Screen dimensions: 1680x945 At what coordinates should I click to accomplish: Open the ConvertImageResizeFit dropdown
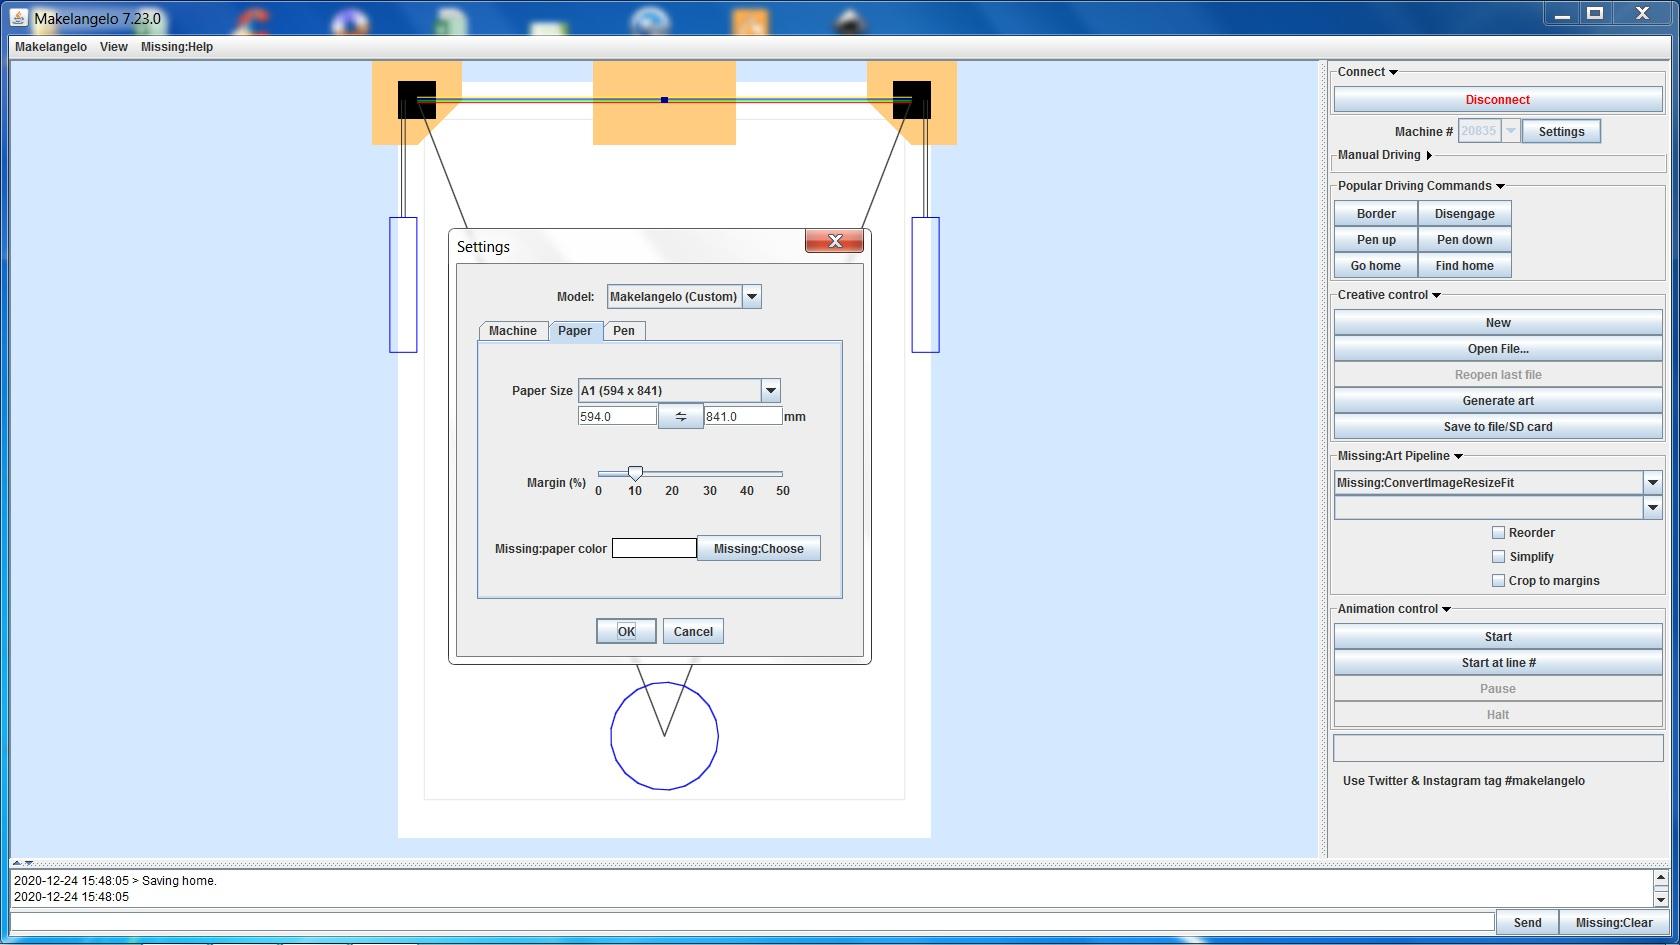[1653, 483]
